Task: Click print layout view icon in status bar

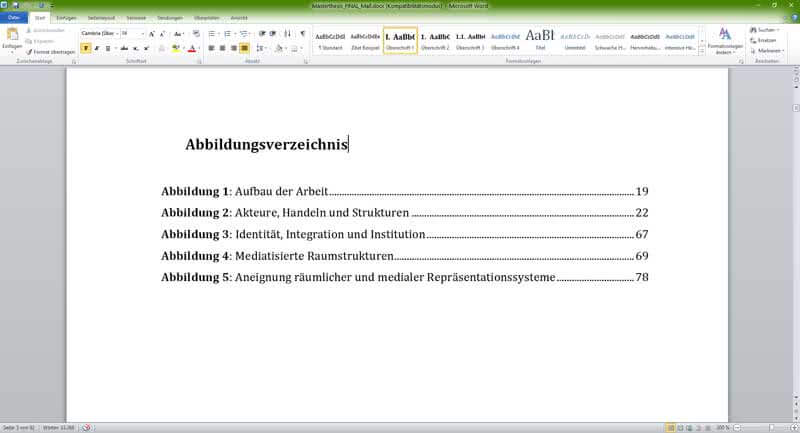Action: (671, 428)
